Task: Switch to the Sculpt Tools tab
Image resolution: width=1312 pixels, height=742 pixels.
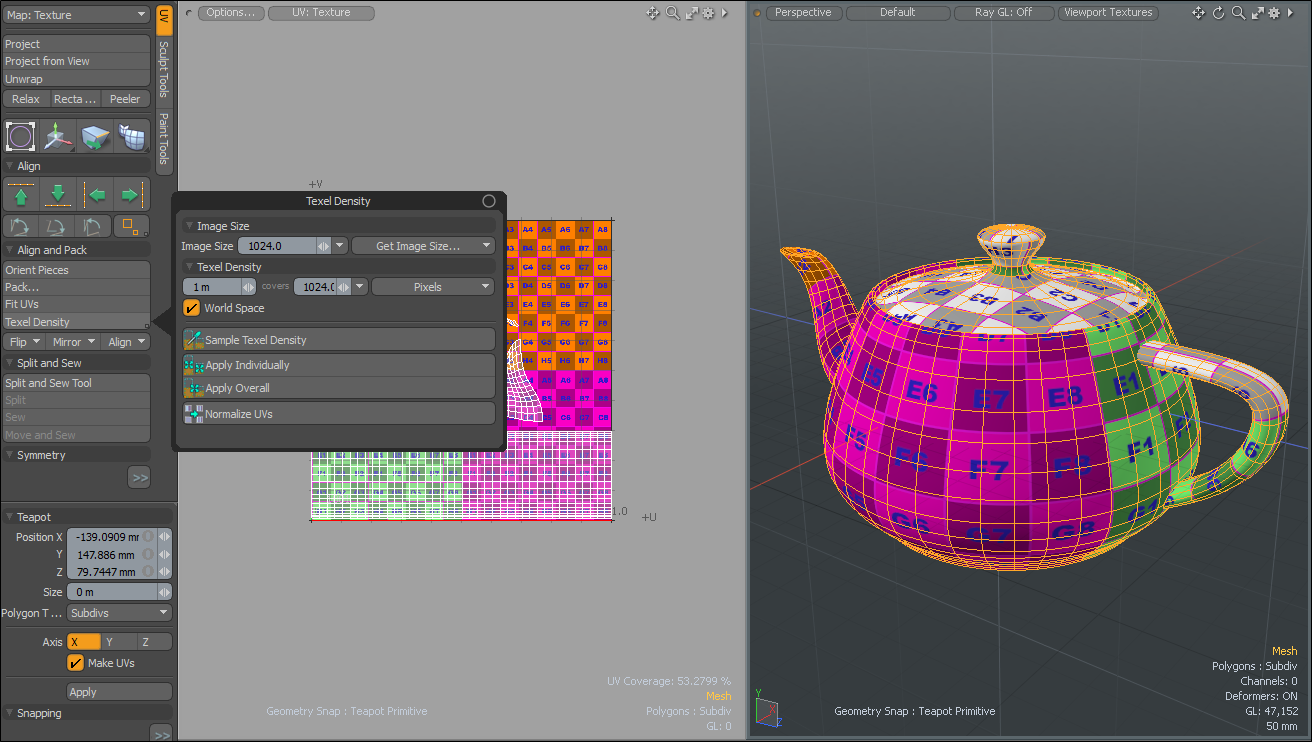Action: [x=164, y=69]
